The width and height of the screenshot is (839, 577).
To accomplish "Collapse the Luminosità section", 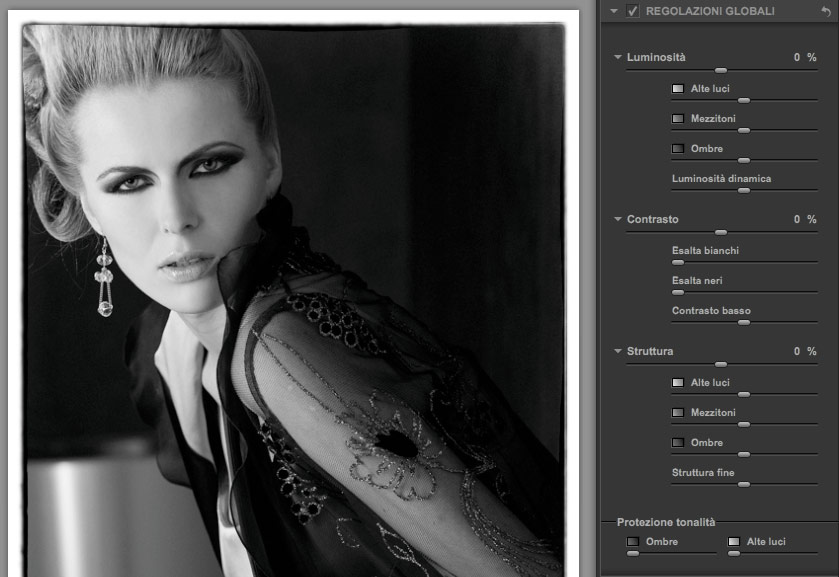I will 618,58.
